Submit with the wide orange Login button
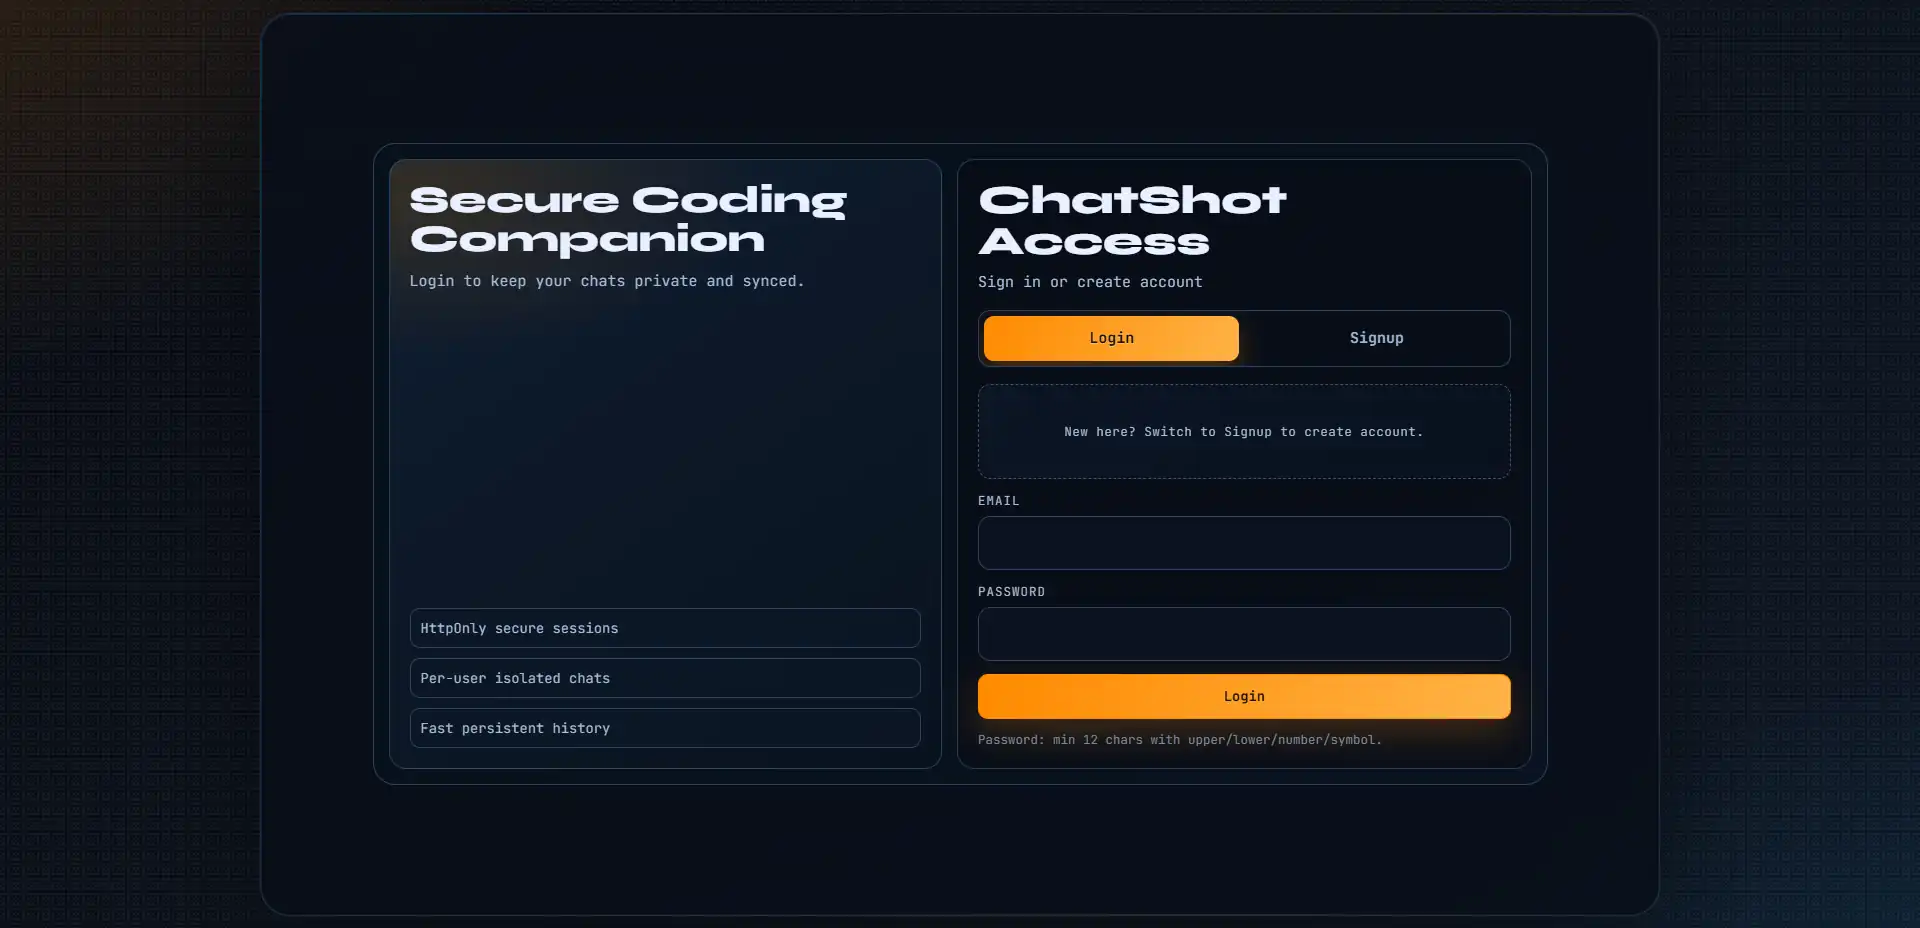The image size is (1920, 928). tap(1244, 696)
